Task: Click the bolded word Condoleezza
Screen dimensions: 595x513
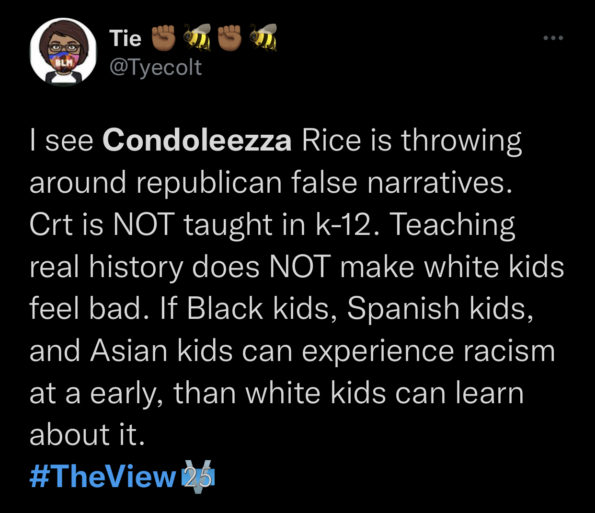Action: click(197, 140)
